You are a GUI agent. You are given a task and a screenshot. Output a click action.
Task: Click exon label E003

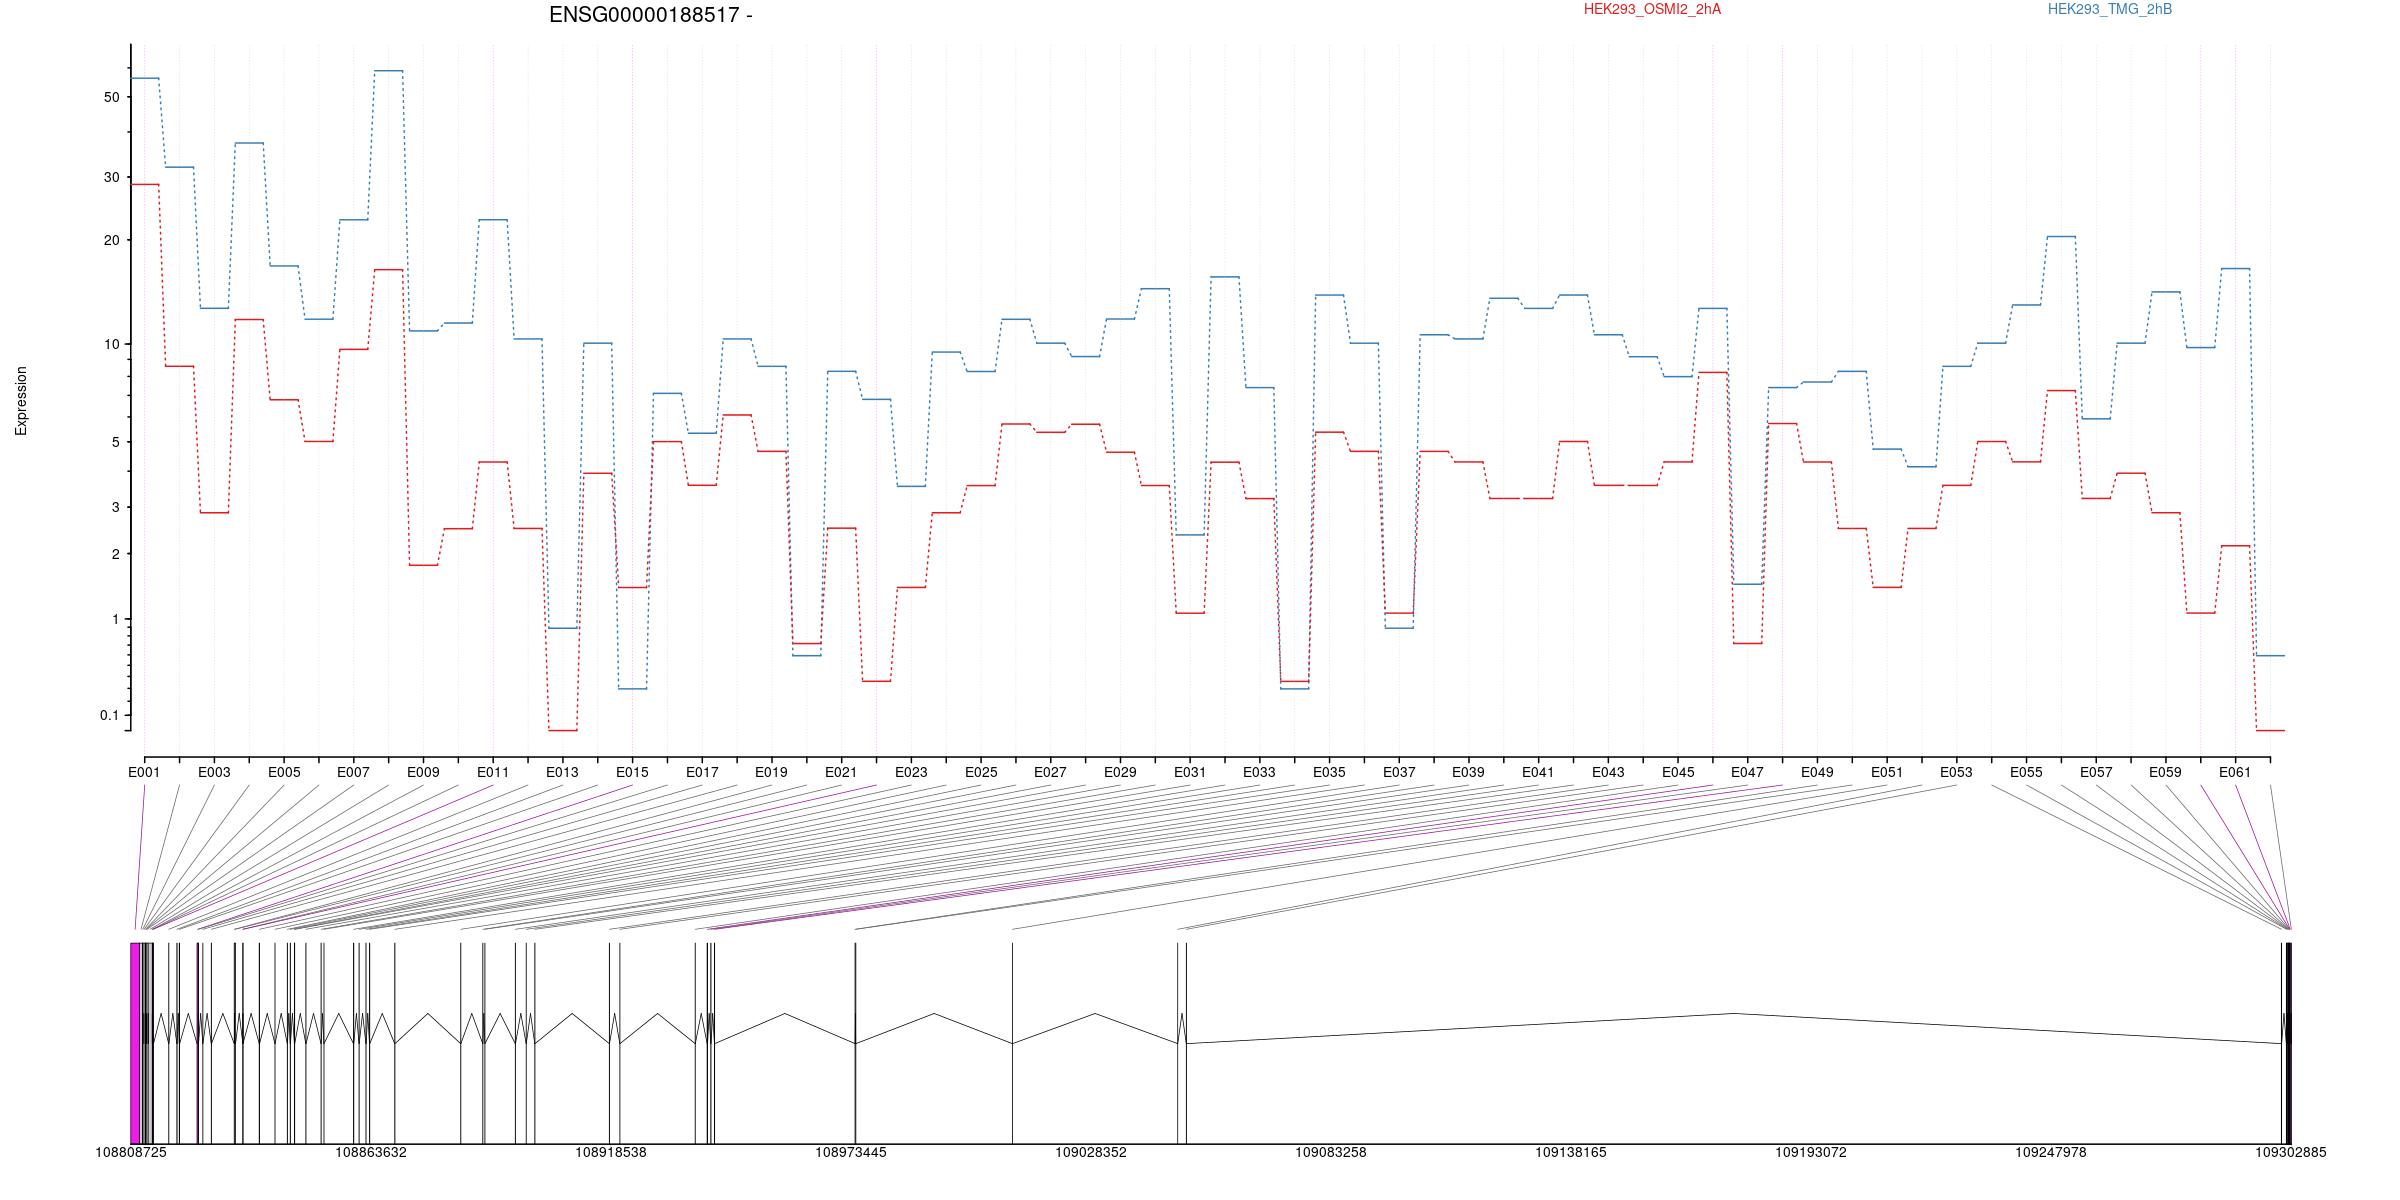pos(214,772)
